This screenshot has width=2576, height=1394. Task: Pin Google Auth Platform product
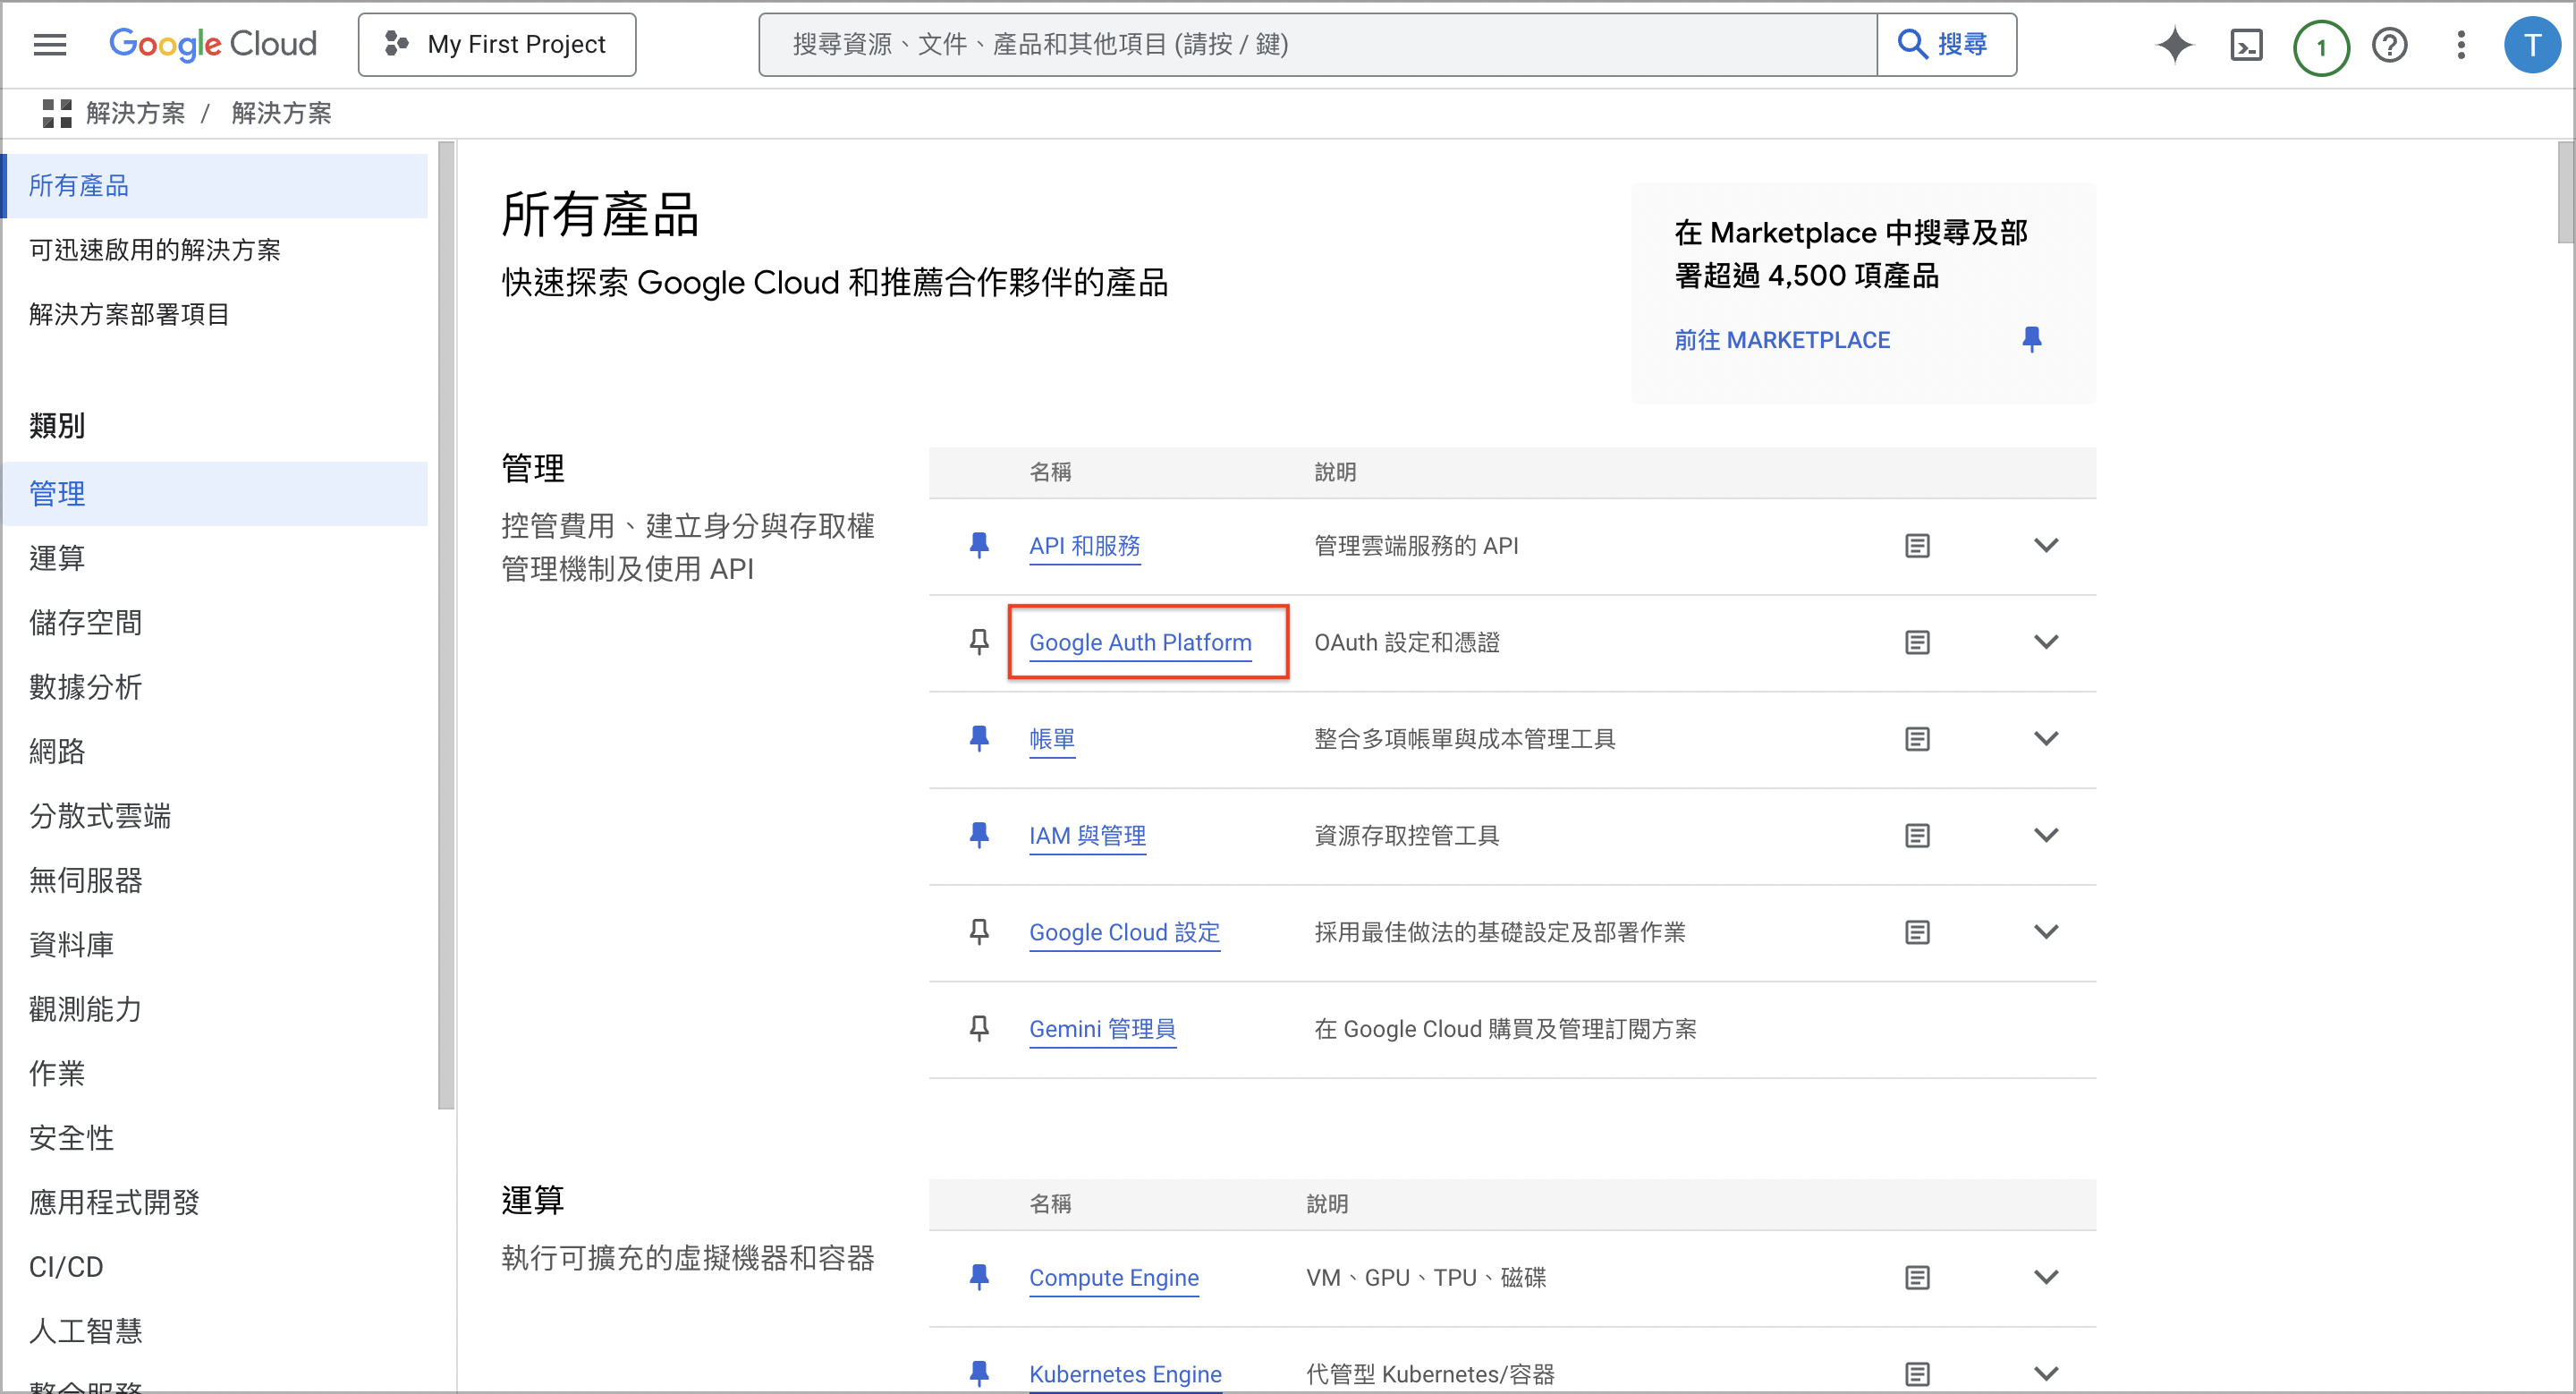pos(979,642)
